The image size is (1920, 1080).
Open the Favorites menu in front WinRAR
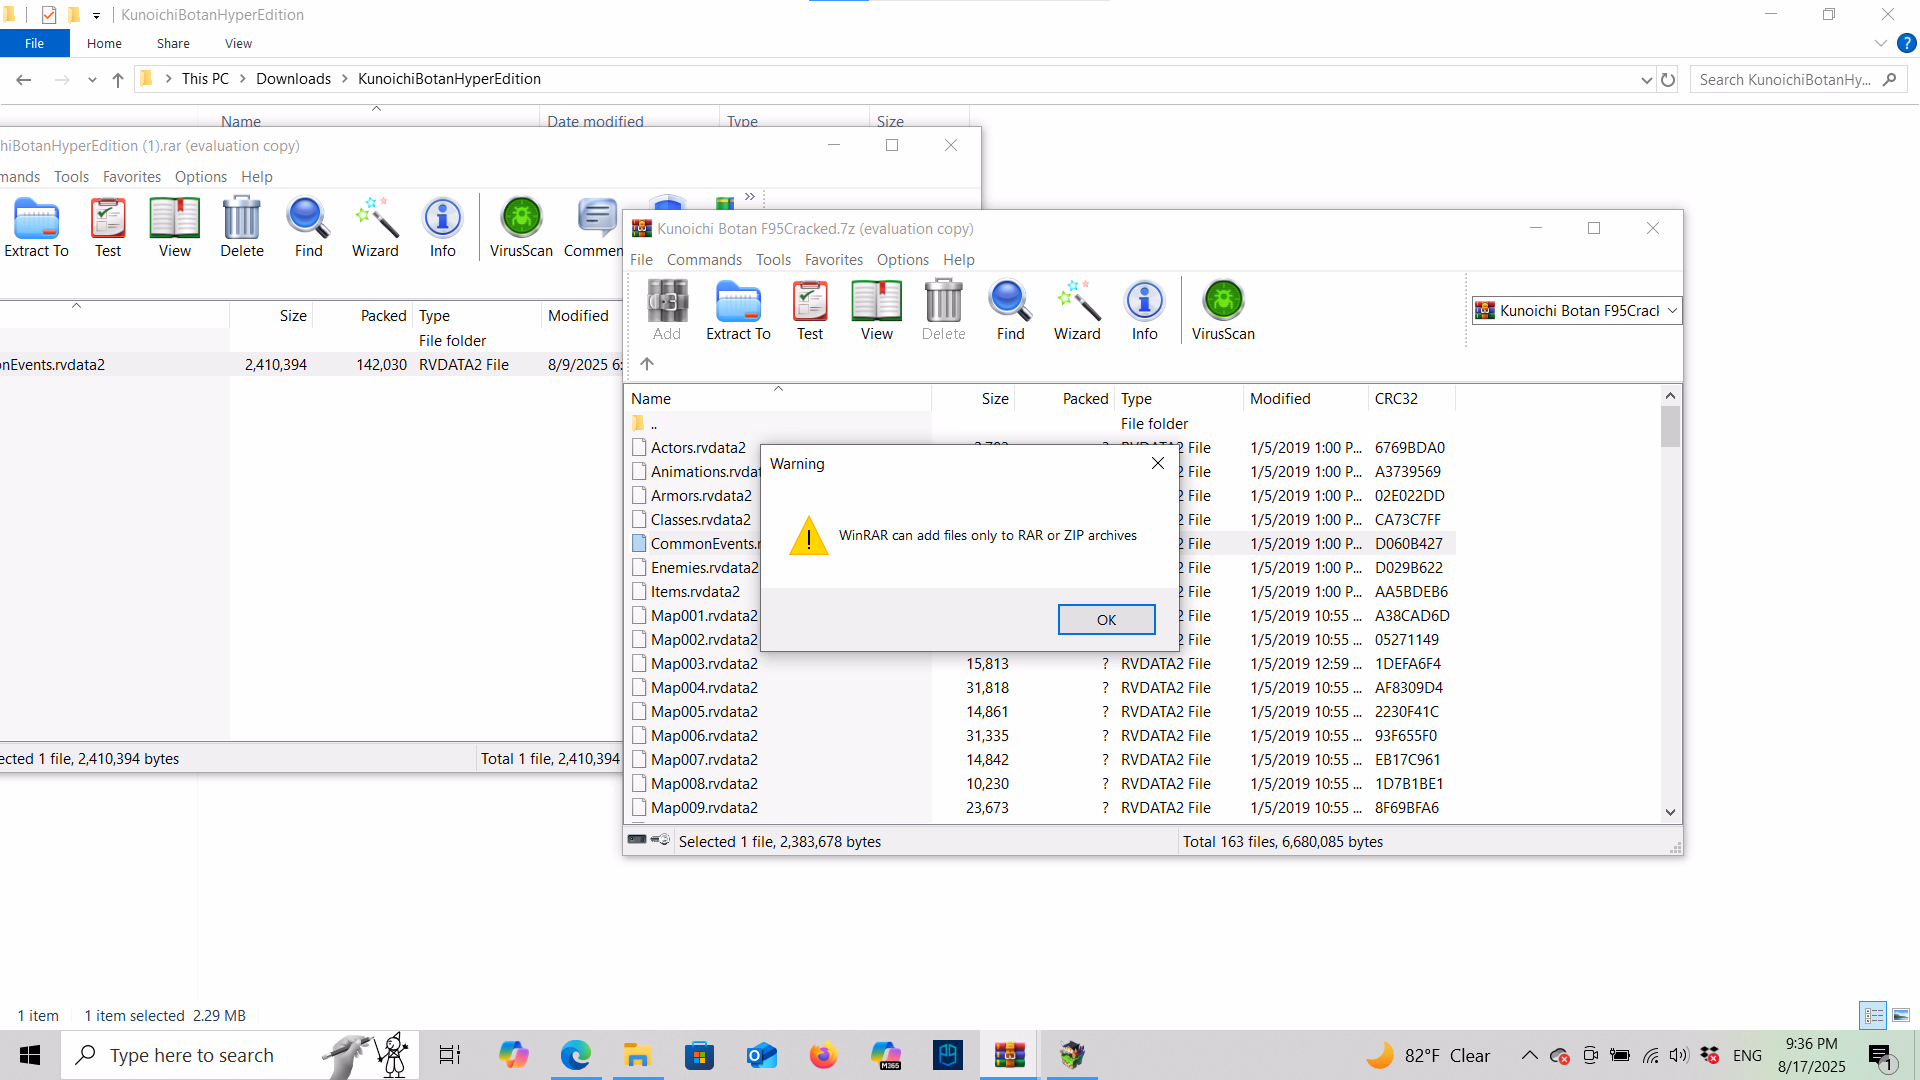(x=833, y=260)
